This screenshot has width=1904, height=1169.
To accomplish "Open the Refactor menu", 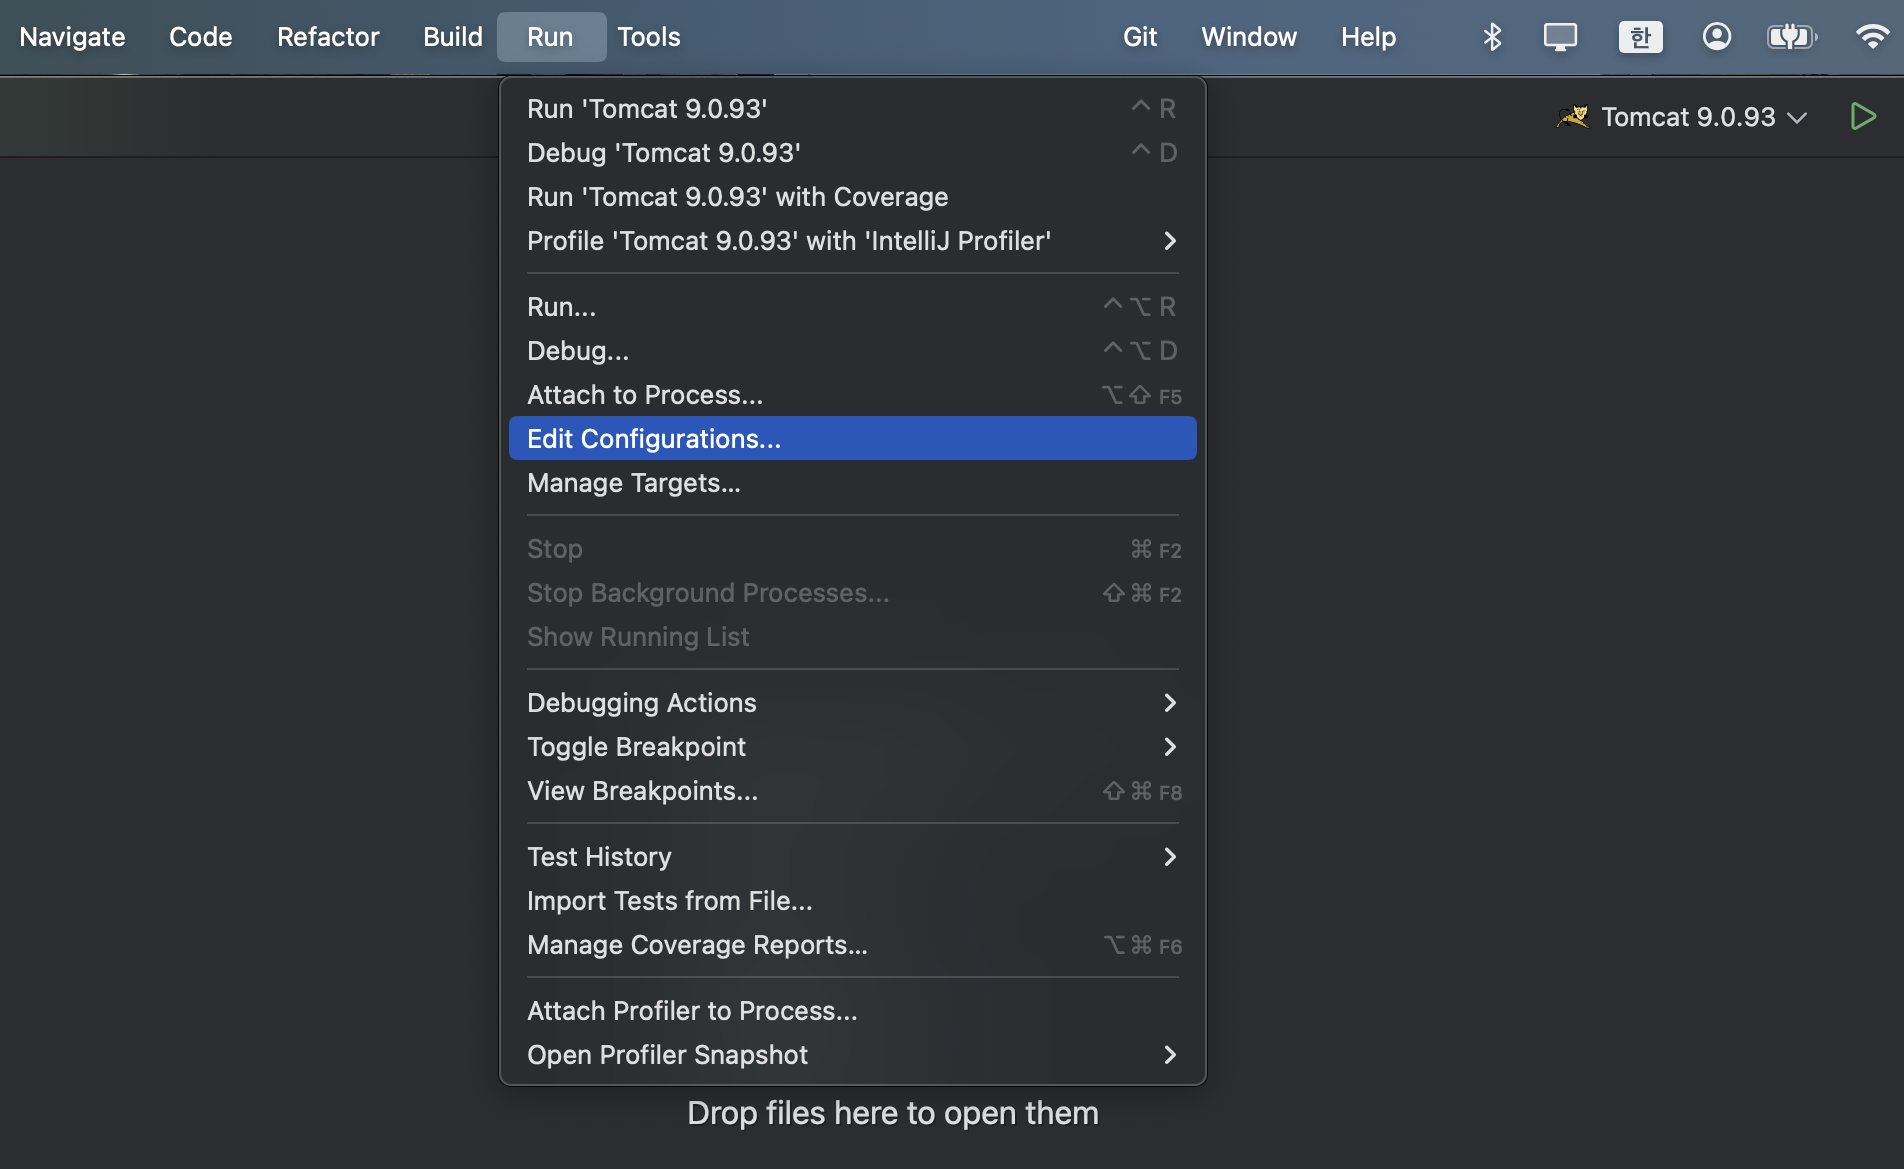I will click(x=328, y=37).
